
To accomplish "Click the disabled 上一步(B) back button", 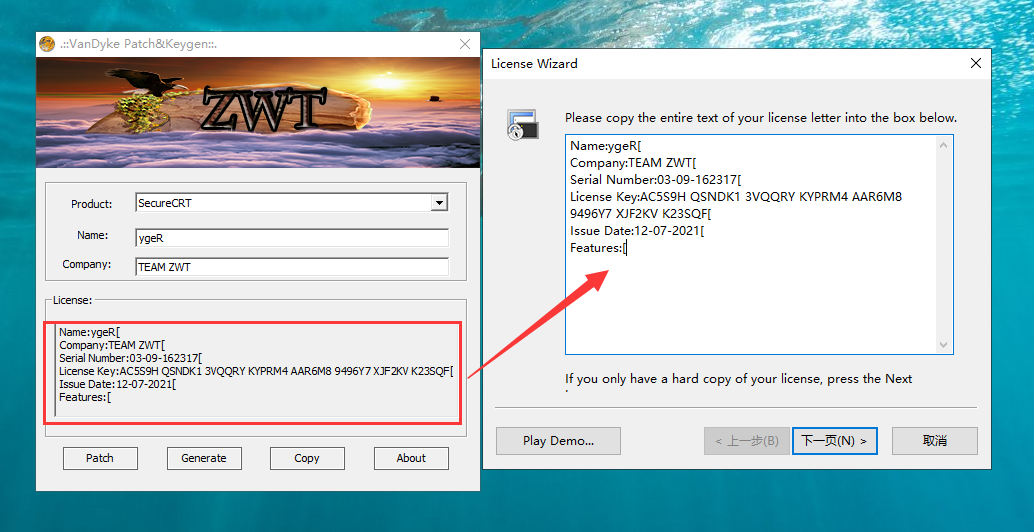I will point(746,441).
